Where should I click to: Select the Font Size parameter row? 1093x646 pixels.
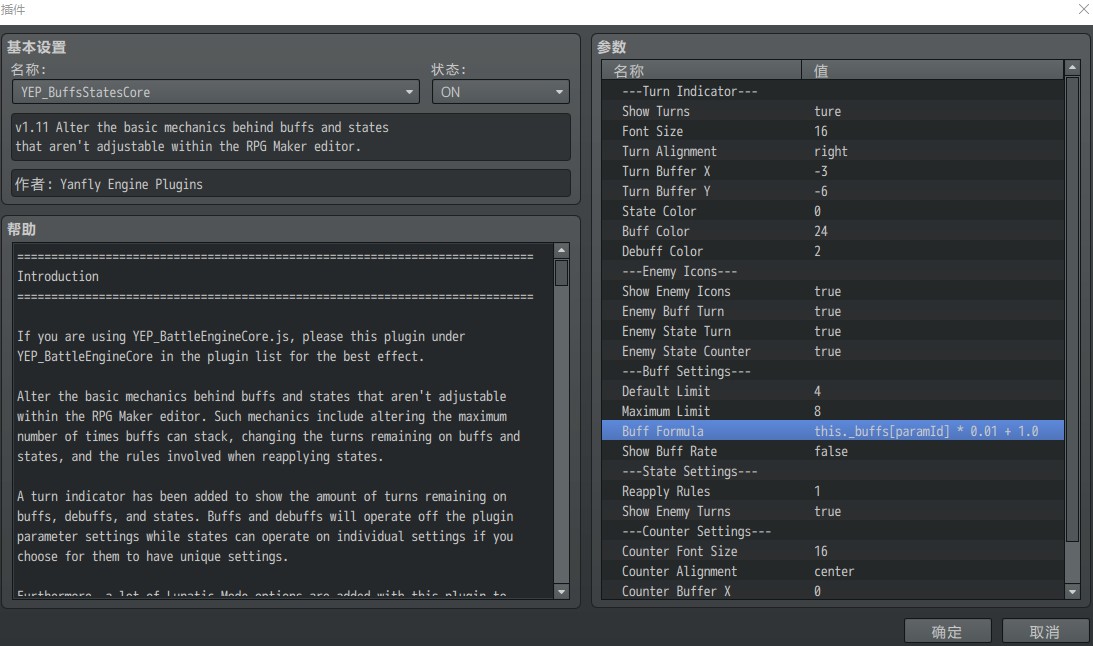(x=833, y=132)
